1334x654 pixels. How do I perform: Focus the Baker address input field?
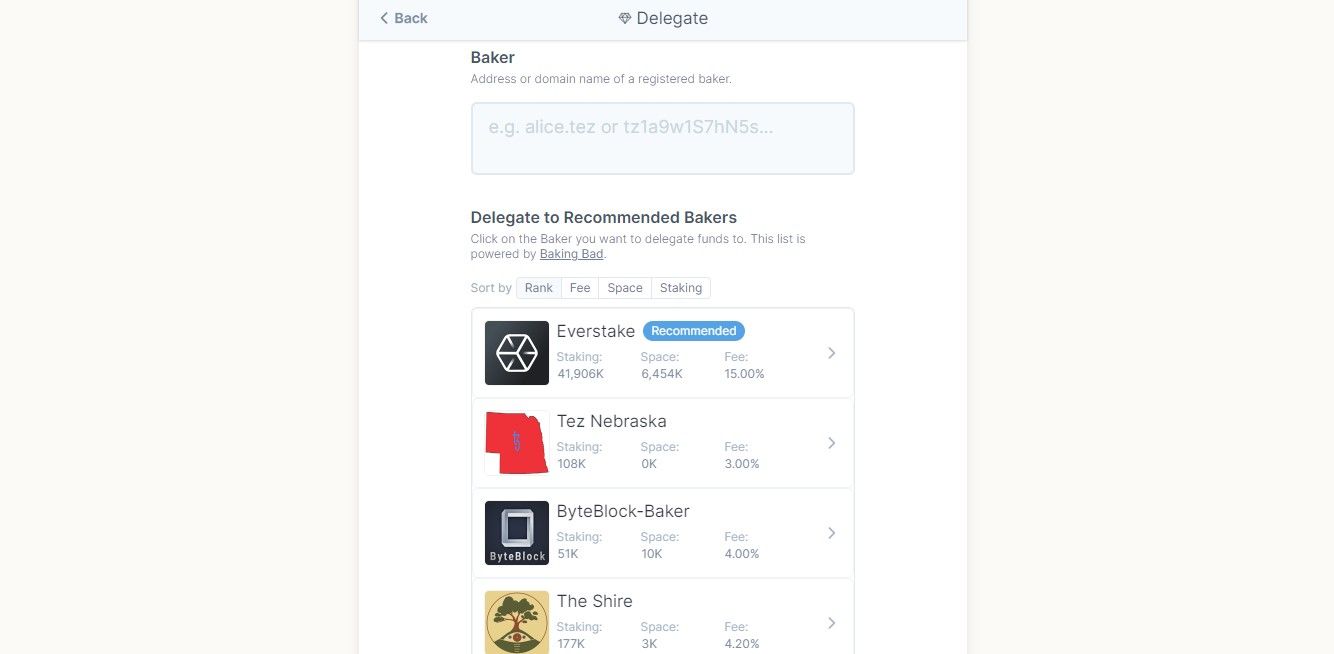click(x=663, y=138)
